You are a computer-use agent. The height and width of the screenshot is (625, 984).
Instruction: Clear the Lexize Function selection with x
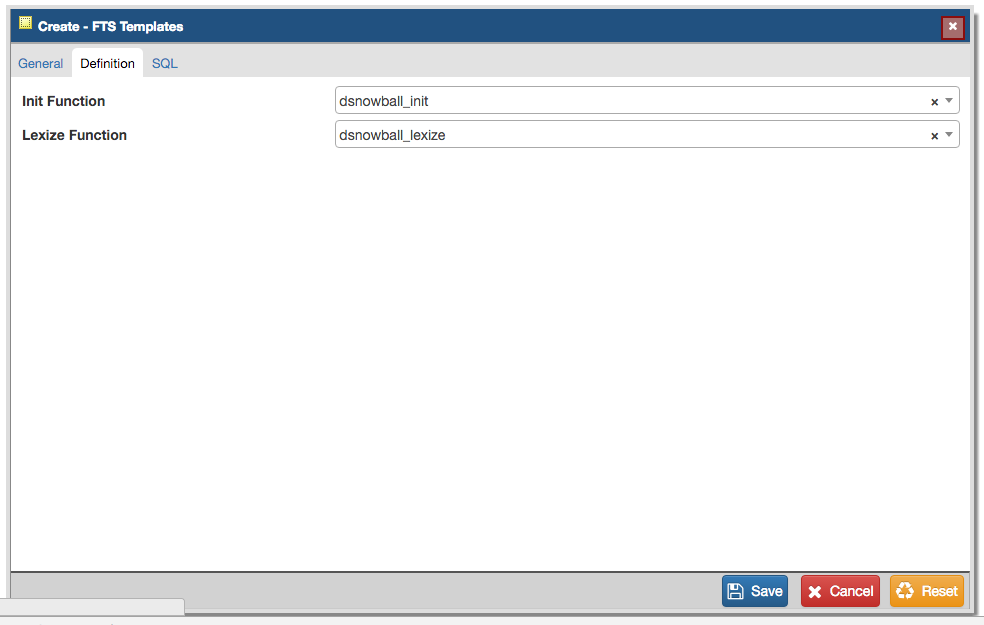point(934,136)
